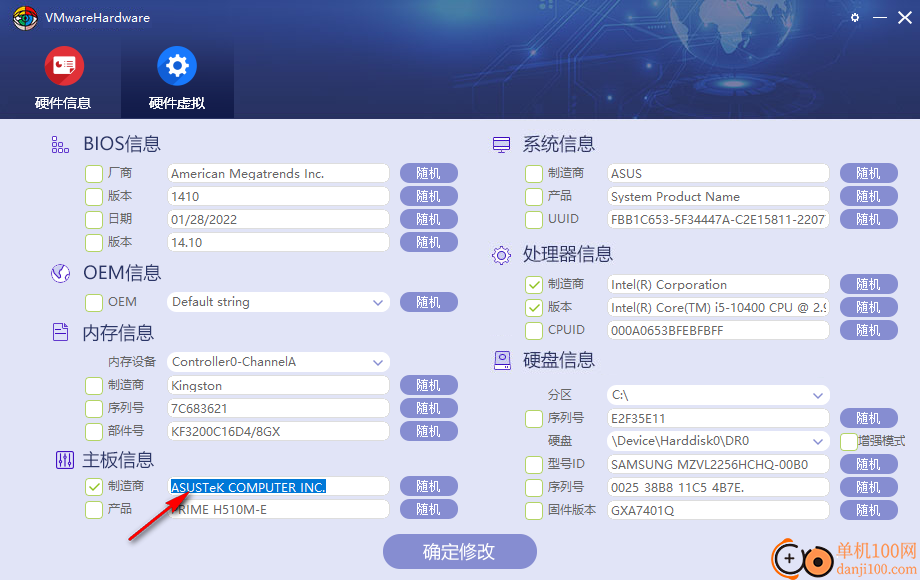Enable the BIOS 日期 checkbox

click(94, 219)
